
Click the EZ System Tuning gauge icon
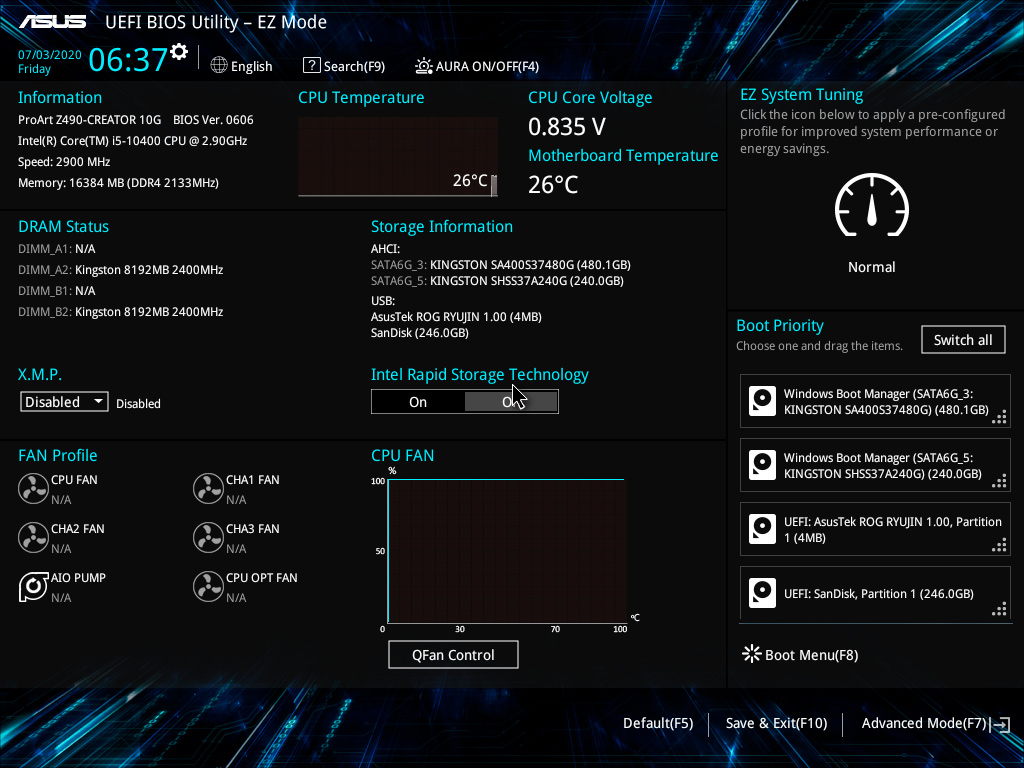tap(871, 205)
